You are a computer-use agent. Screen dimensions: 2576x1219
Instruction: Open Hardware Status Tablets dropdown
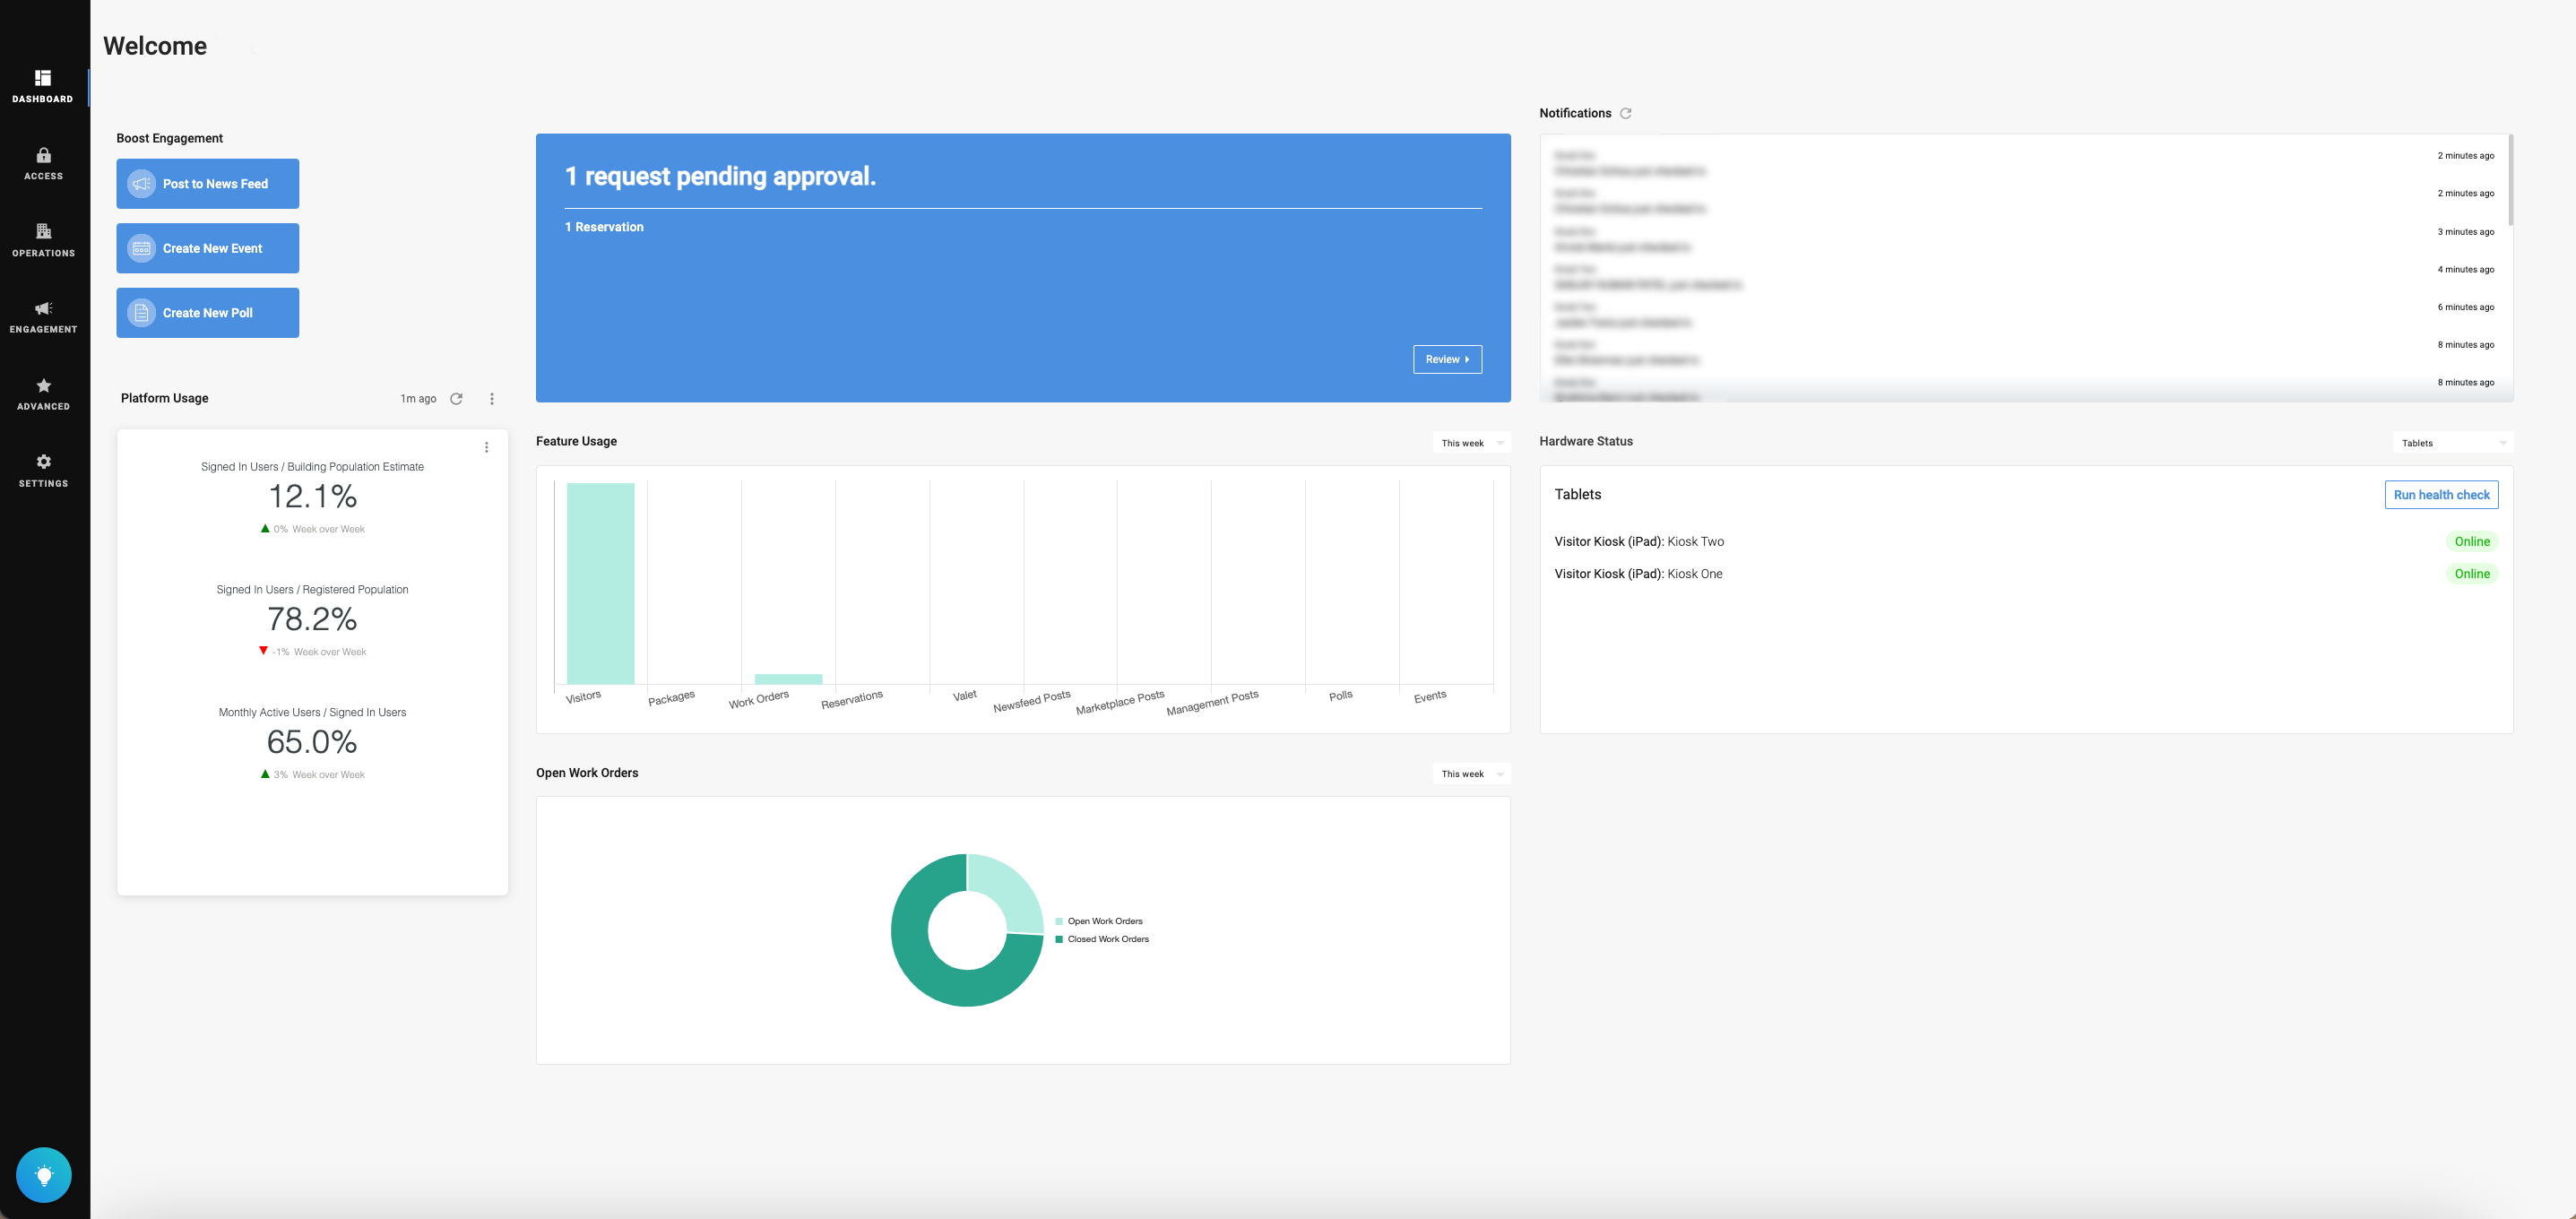coord(2452,443)
